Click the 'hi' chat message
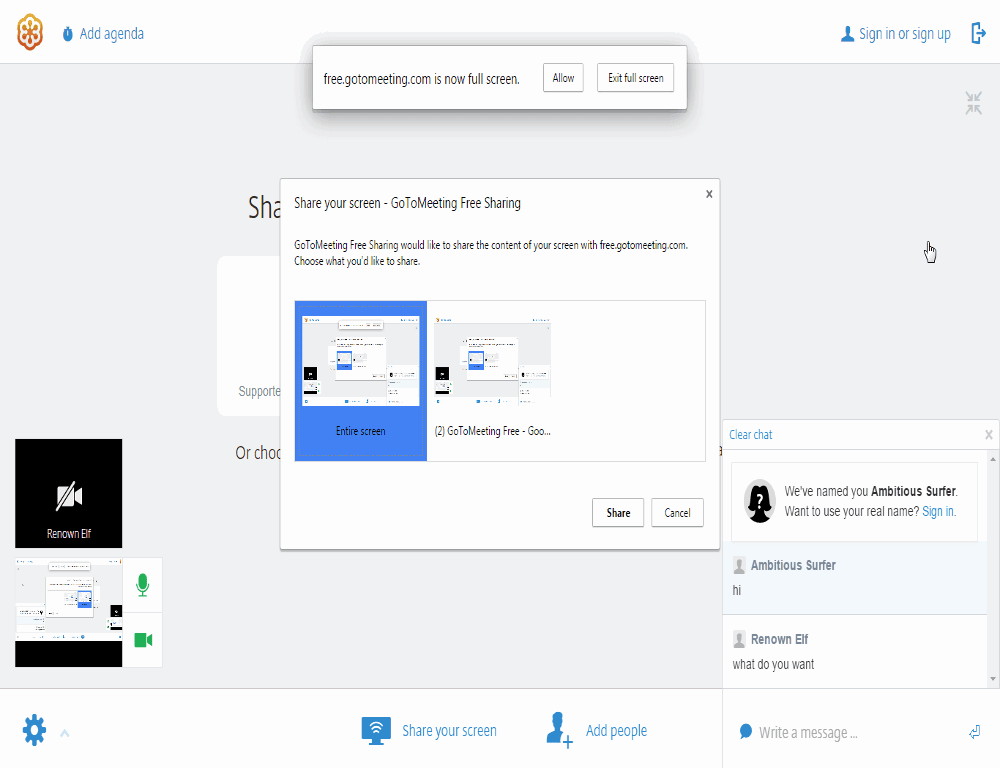Viewport: 1000px width, 768px height. (737, 590)
